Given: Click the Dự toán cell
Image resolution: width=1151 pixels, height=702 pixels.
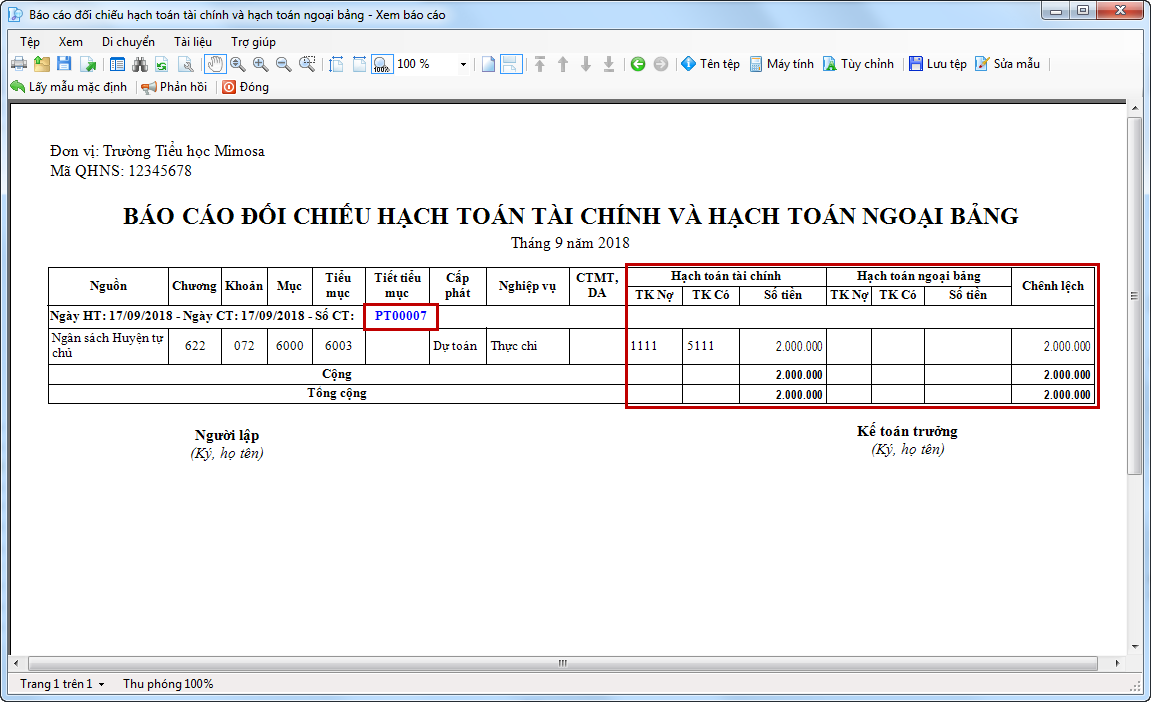Looking at the screenshot, I should point(455,346).
